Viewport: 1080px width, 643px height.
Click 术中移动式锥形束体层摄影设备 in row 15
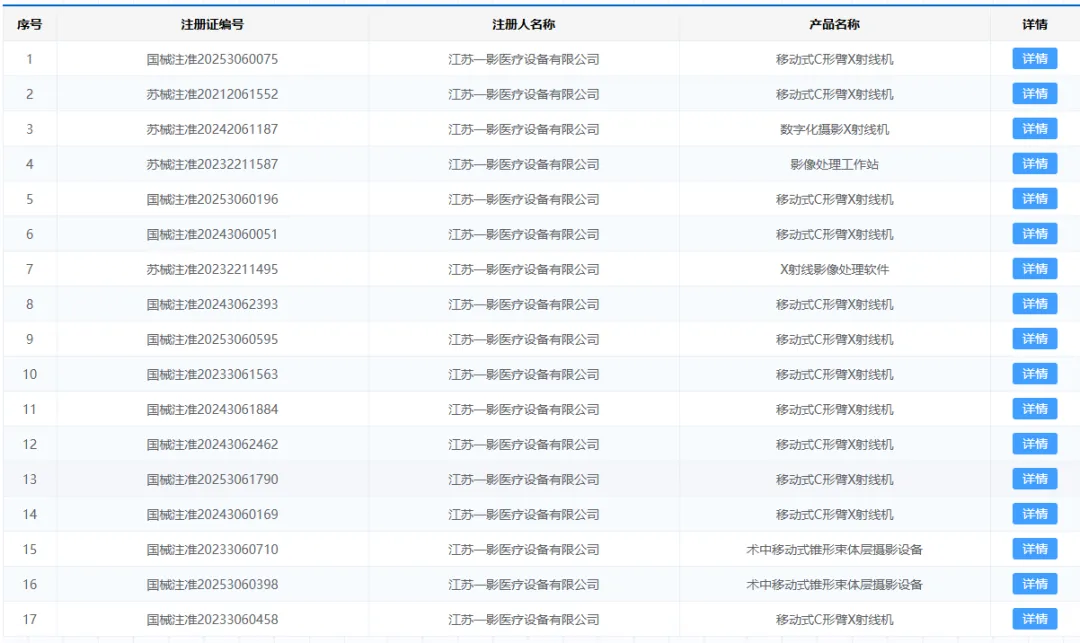[834, 549]
